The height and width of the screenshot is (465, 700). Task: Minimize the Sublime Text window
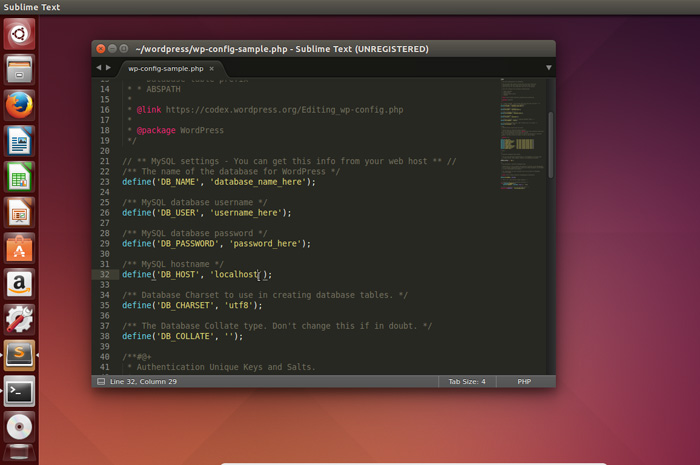click(112, 49)
